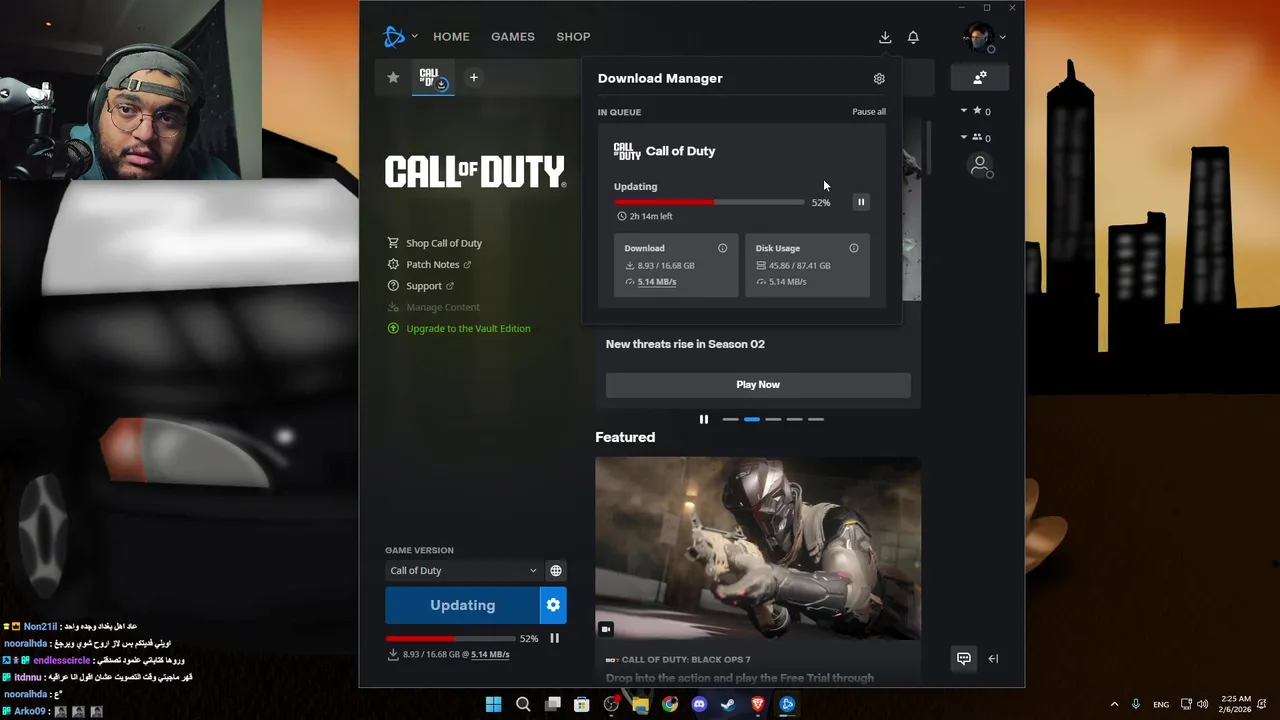Open Task View on taskbar

coord(552,704)
